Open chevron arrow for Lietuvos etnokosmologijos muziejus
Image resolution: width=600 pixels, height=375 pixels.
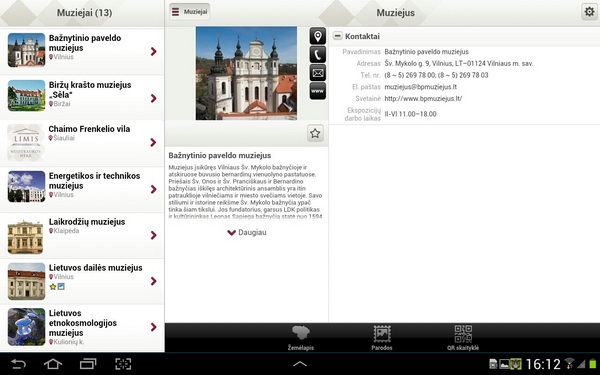153,327
